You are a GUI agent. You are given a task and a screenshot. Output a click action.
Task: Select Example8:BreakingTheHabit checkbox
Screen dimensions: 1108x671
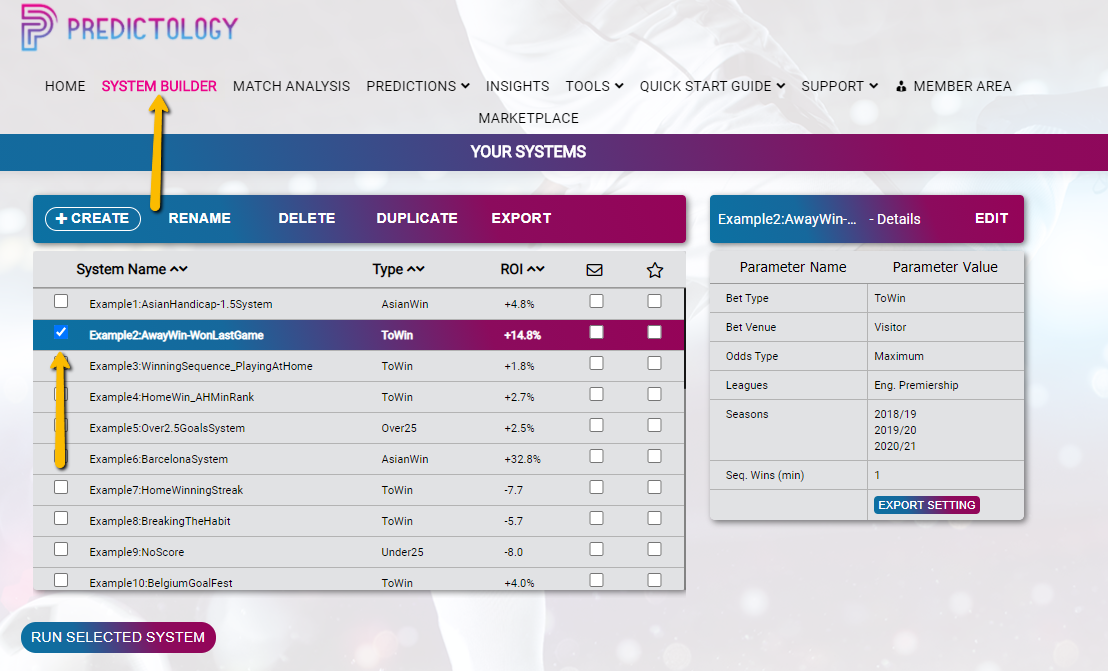[61, 518]
